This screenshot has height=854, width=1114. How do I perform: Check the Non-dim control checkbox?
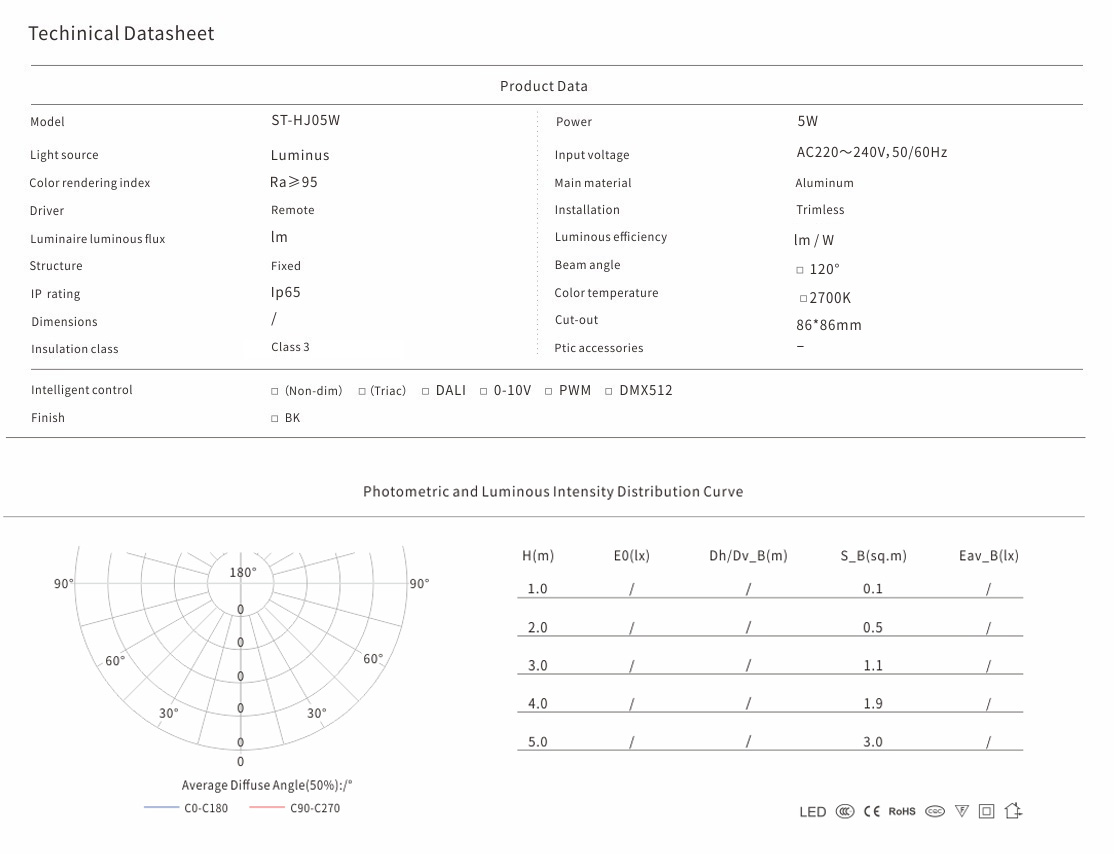click(275, 392)
